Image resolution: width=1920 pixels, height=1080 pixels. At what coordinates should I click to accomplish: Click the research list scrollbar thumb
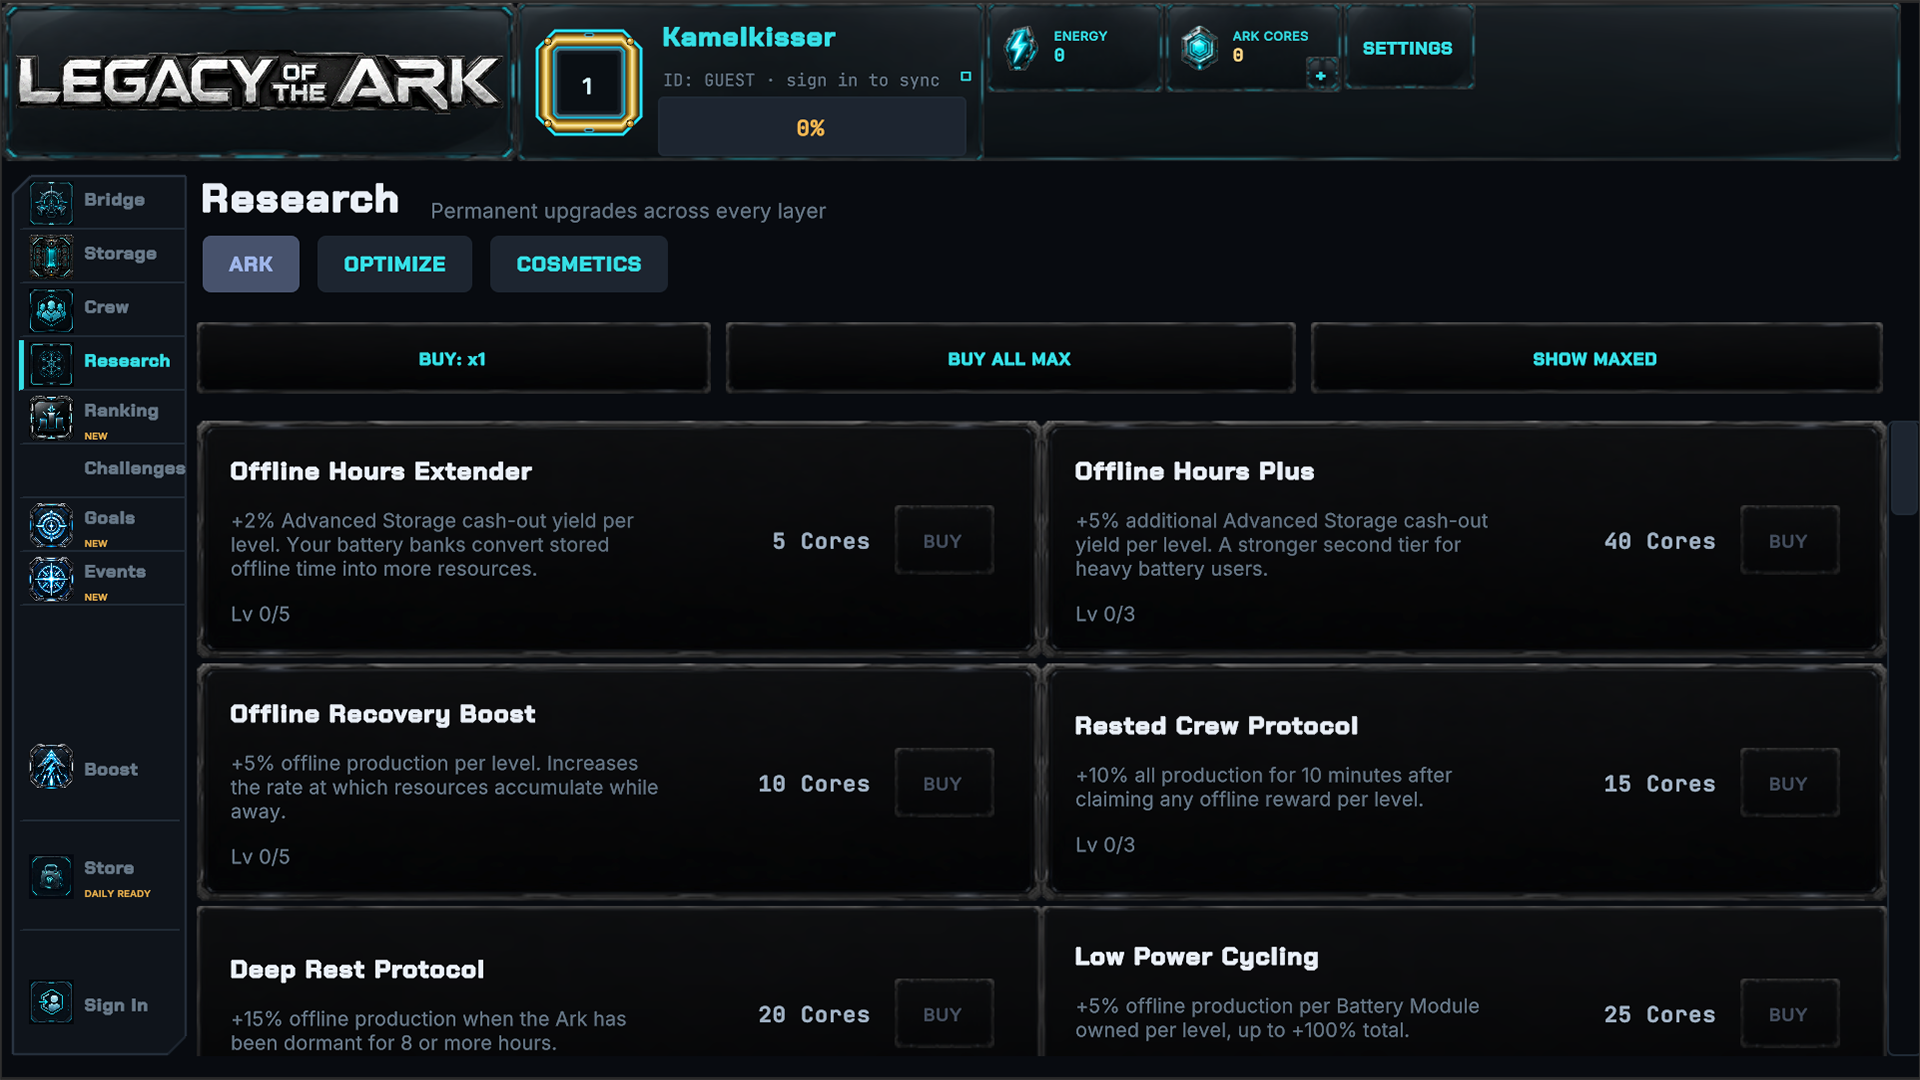1904,468
